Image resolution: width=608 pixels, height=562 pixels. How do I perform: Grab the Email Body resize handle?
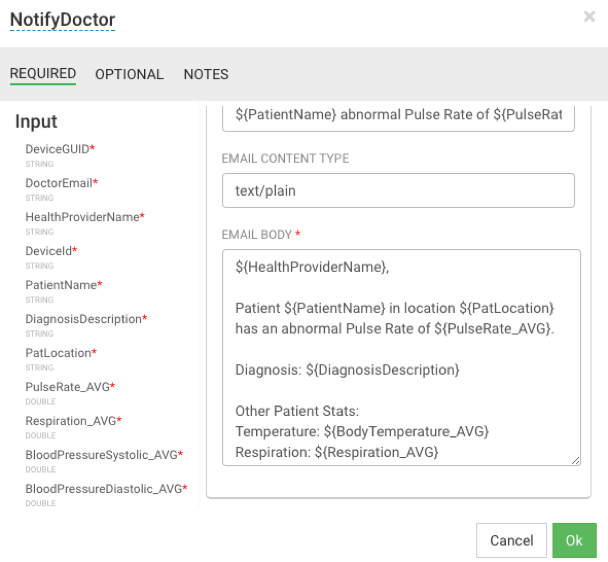(x=575, y=460)
